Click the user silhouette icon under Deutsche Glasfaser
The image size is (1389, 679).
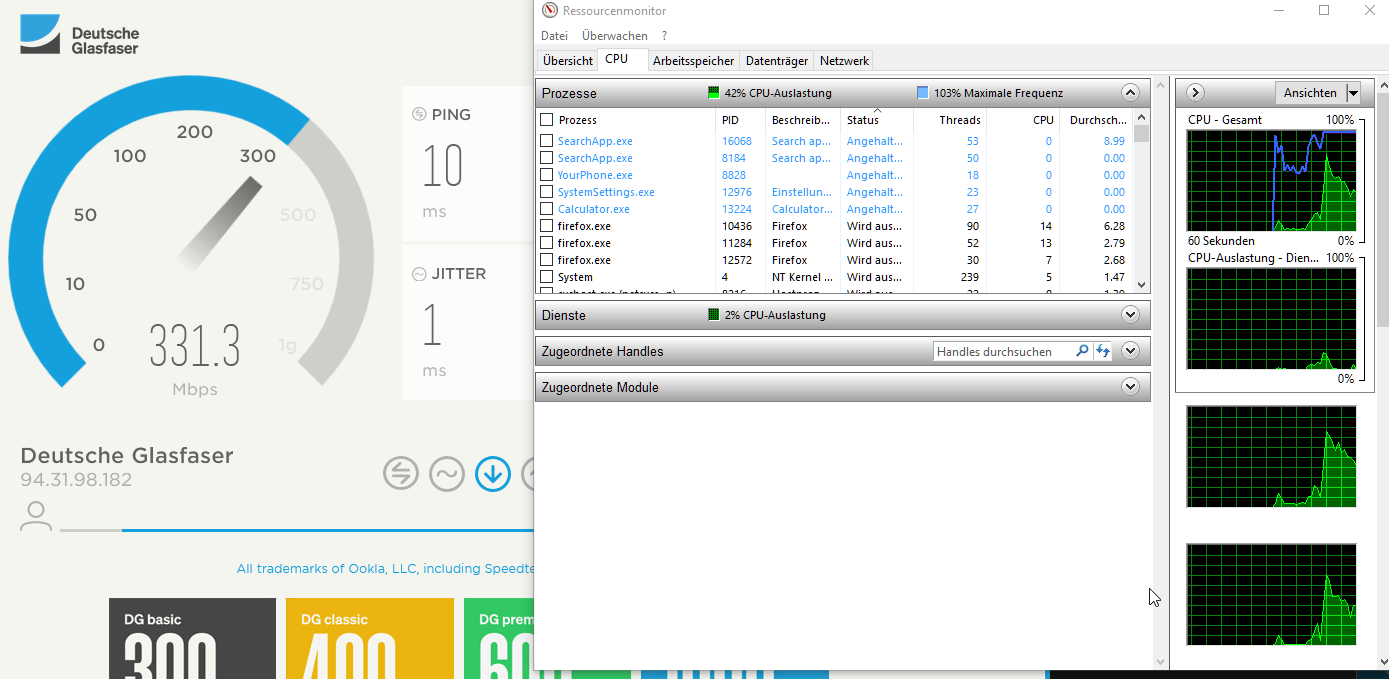click(36, 516)
